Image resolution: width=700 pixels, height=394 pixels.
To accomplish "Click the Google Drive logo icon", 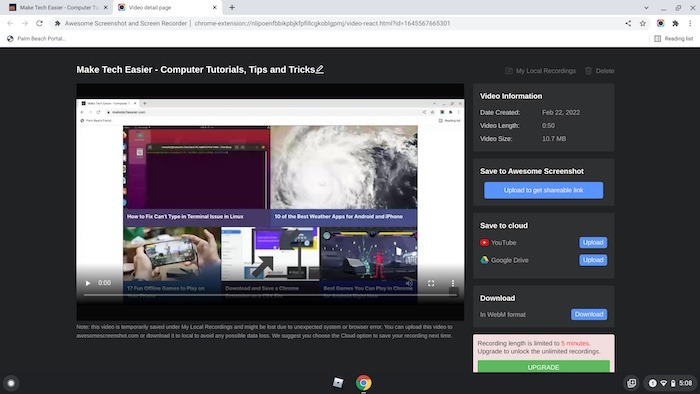I will 484,260.
